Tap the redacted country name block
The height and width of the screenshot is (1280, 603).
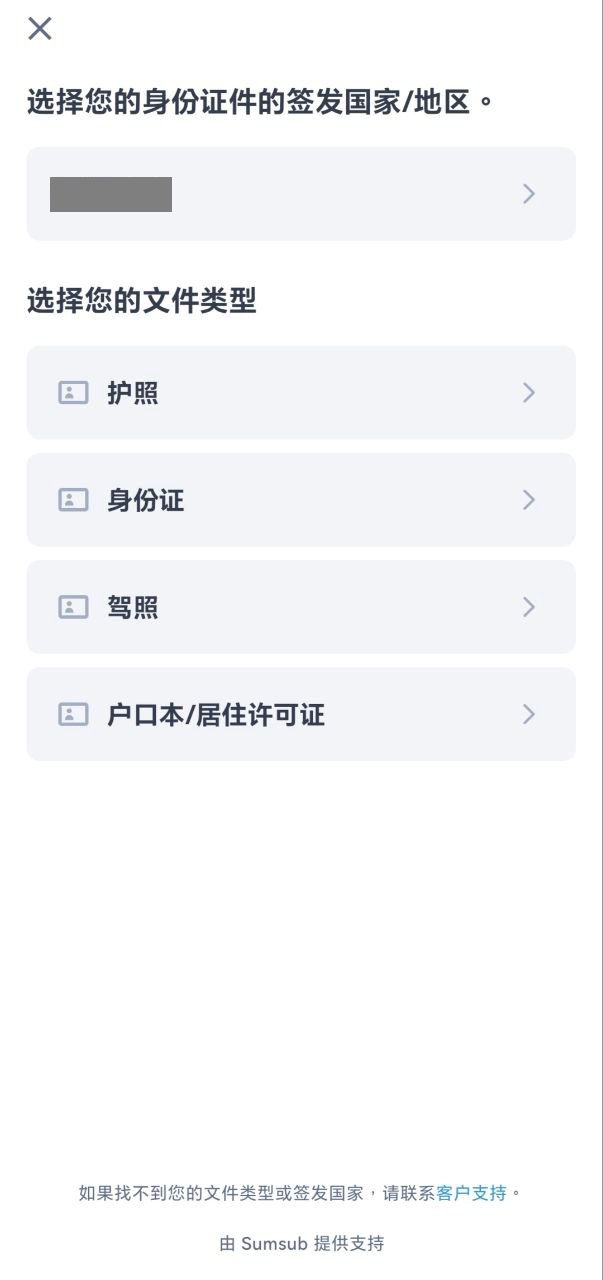[x=111, y=194]
